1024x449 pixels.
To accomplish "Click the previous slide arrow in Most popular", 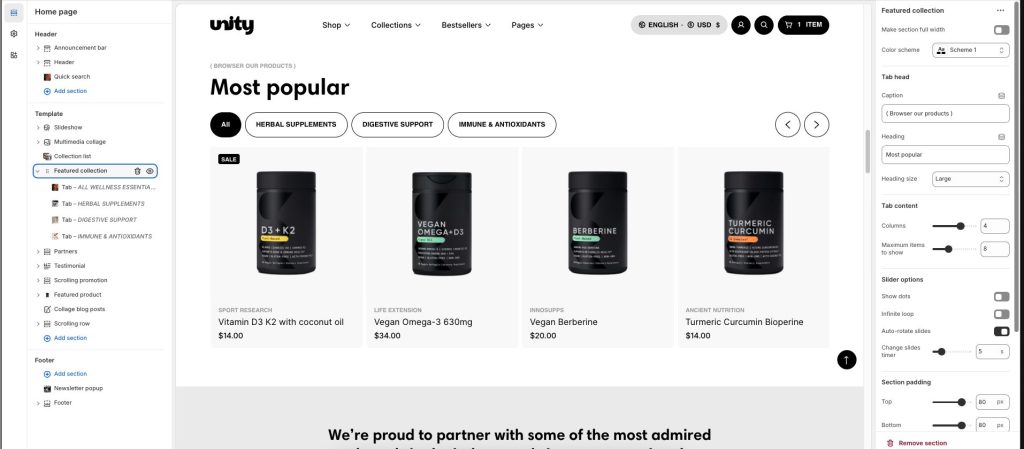I will 788,125.
